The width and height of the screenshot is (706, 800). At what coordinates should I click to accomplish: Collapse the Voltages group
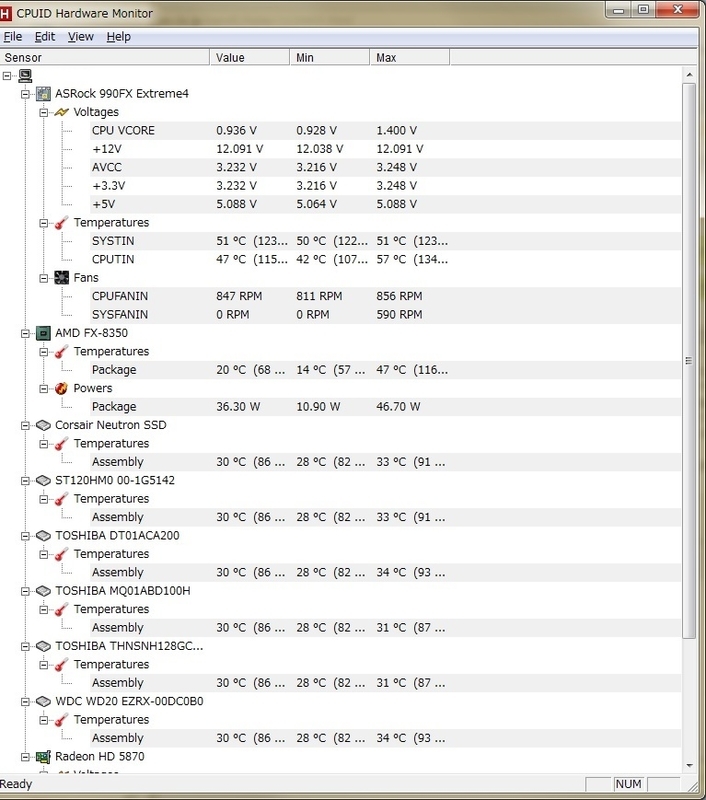point(43,113)
